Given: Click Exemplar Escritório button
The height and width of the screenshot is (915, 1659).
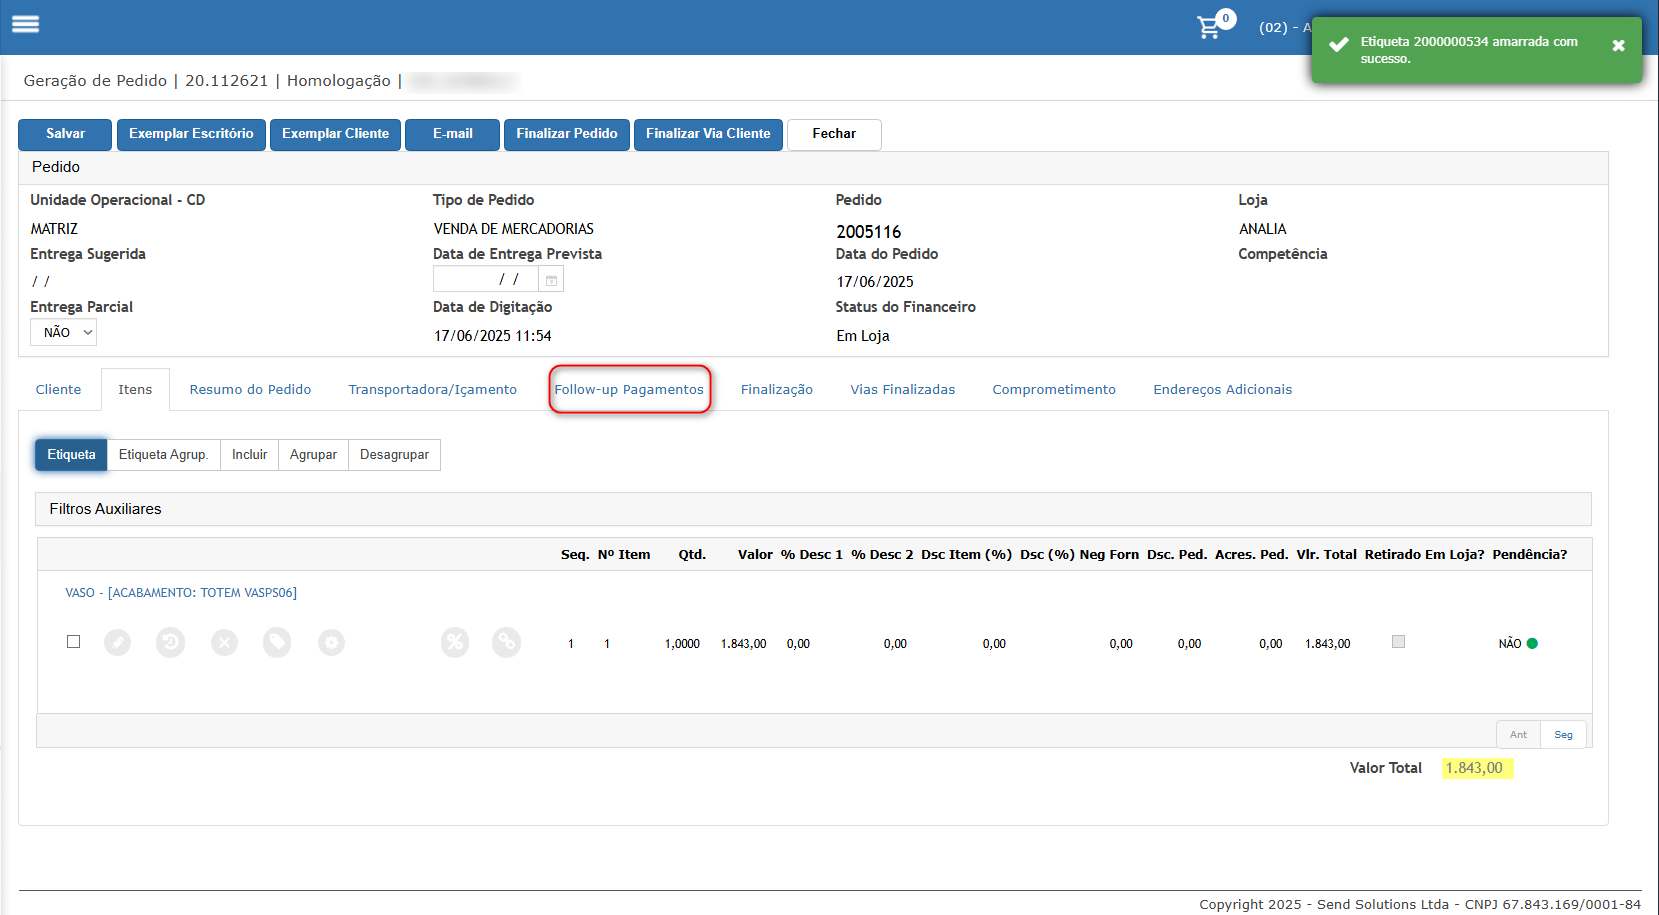Looking at the screenshot, I should [191, 134].
